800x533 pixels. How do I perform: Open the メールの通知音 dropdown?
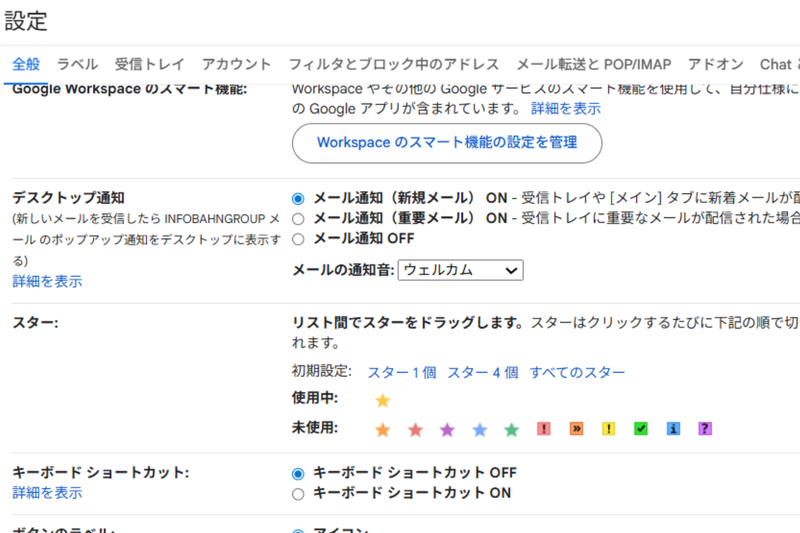tap(460, 270)
